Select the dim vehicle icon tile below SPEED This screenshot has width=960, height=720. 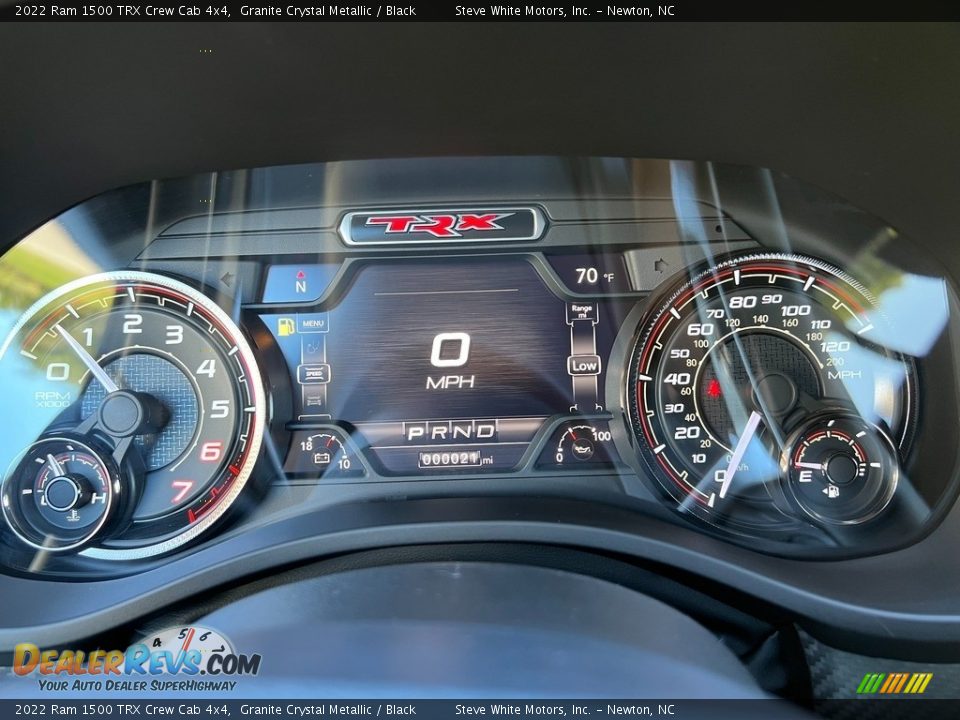point(313,400)
